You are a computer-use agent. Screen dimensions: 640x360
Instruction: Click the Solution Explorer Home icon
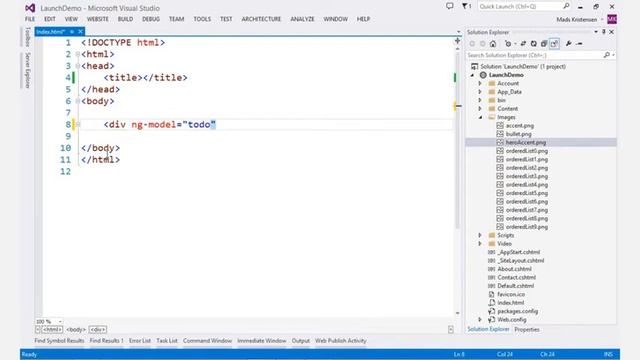493,44
